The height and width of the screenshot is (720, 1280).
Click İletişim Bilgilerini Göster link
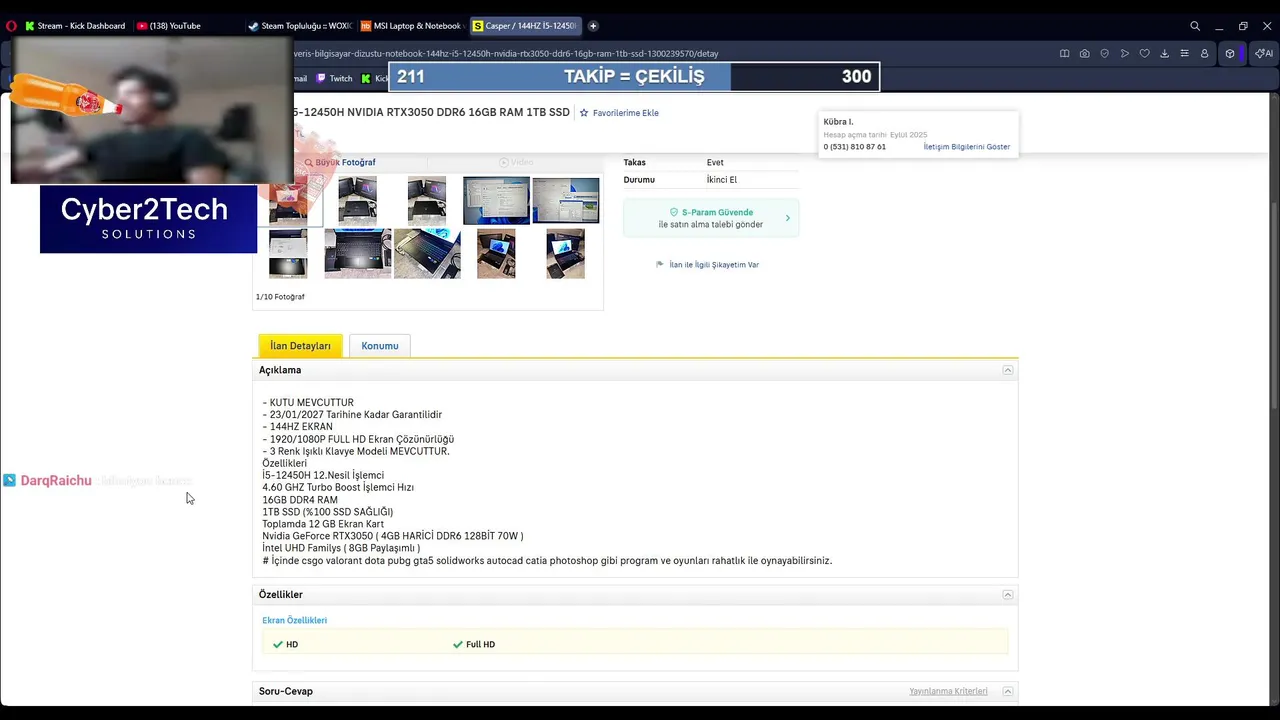click(966, 147)
